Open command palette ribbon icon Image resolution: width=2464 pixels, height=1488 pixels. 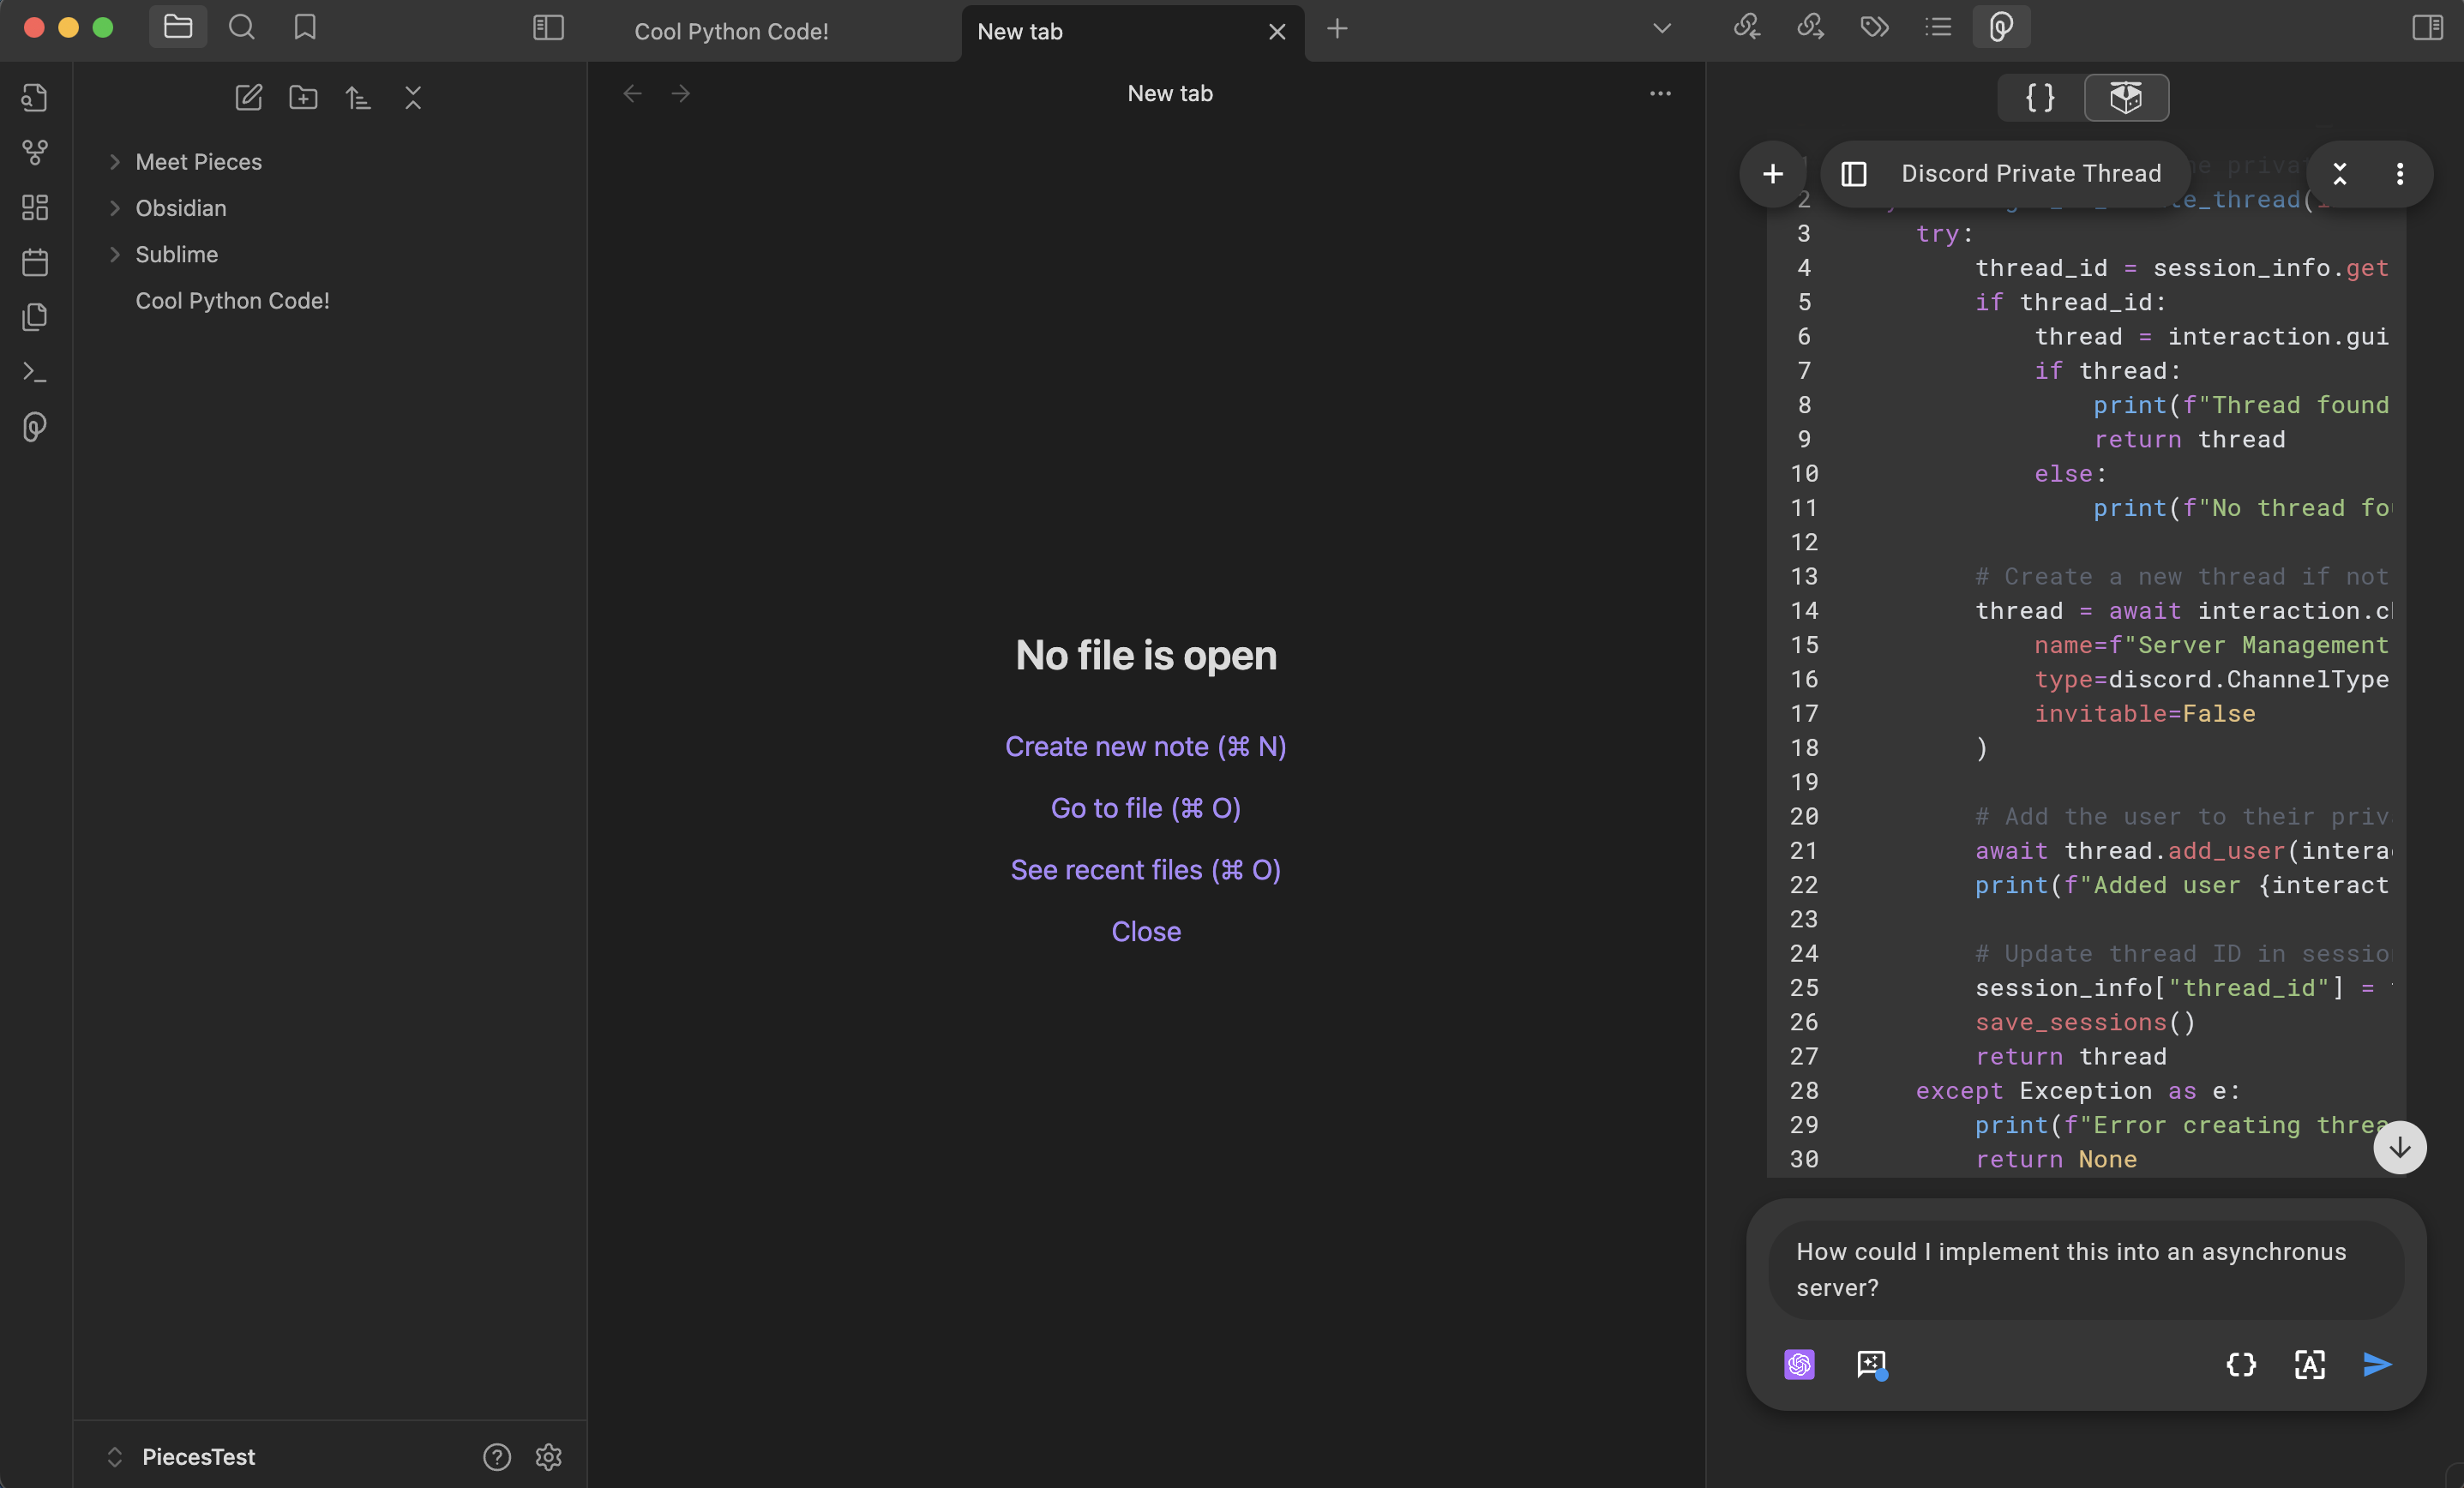point(35,372)
